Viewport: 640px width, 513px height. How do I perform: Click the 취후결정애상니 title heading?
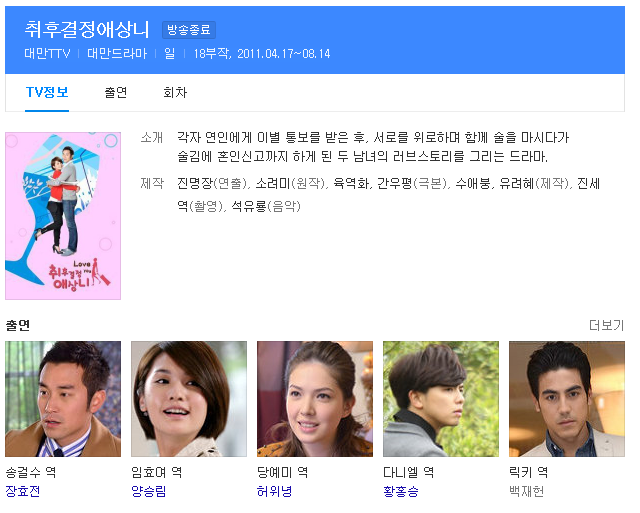tap(87, 29)
